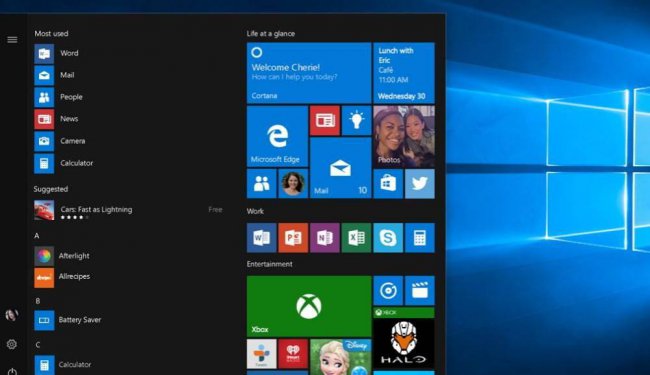
Task: Open the Halo game tile
Action: pos(404,338)
